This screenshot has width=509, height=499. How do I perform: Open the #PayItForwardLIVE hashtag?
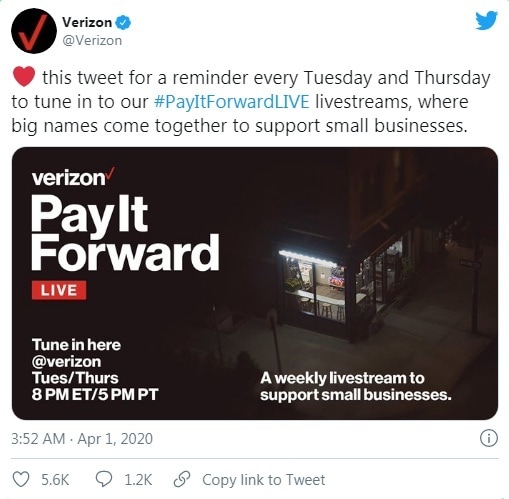coord(232,102)
